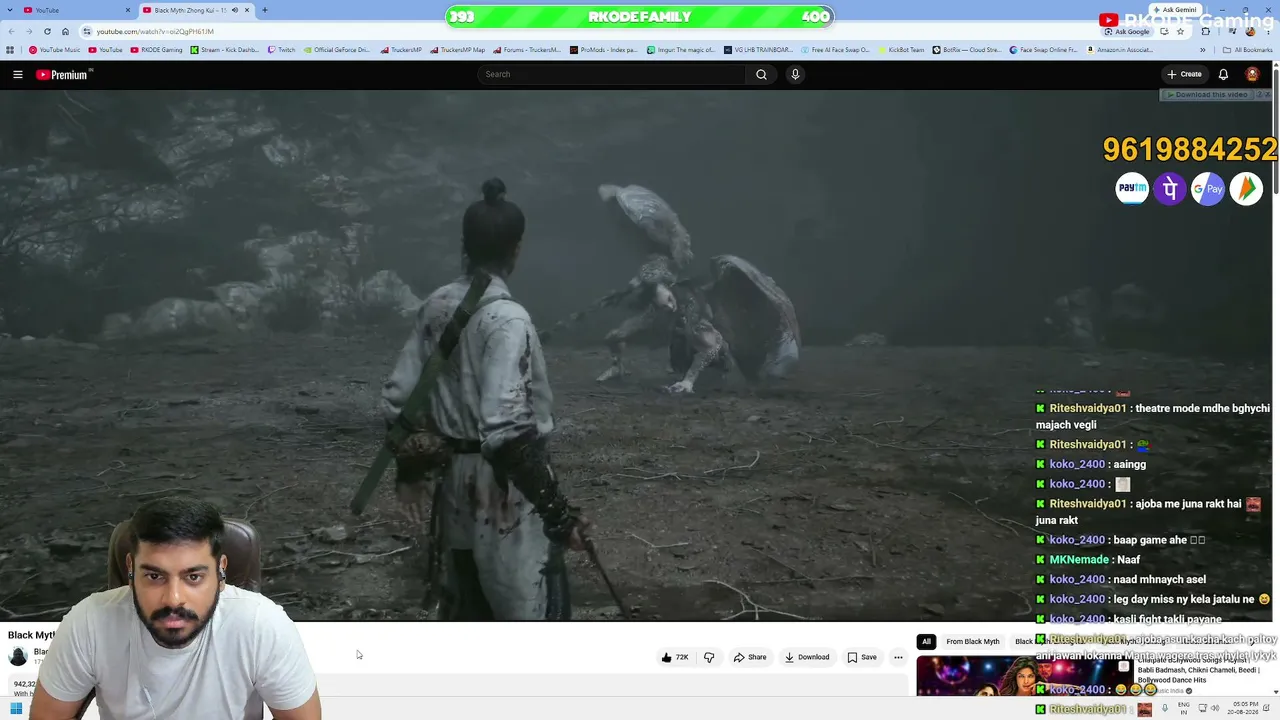Close the first YouTube tab
The width and height of the screenshot is (1280, 720).
(x=128, y=10)
